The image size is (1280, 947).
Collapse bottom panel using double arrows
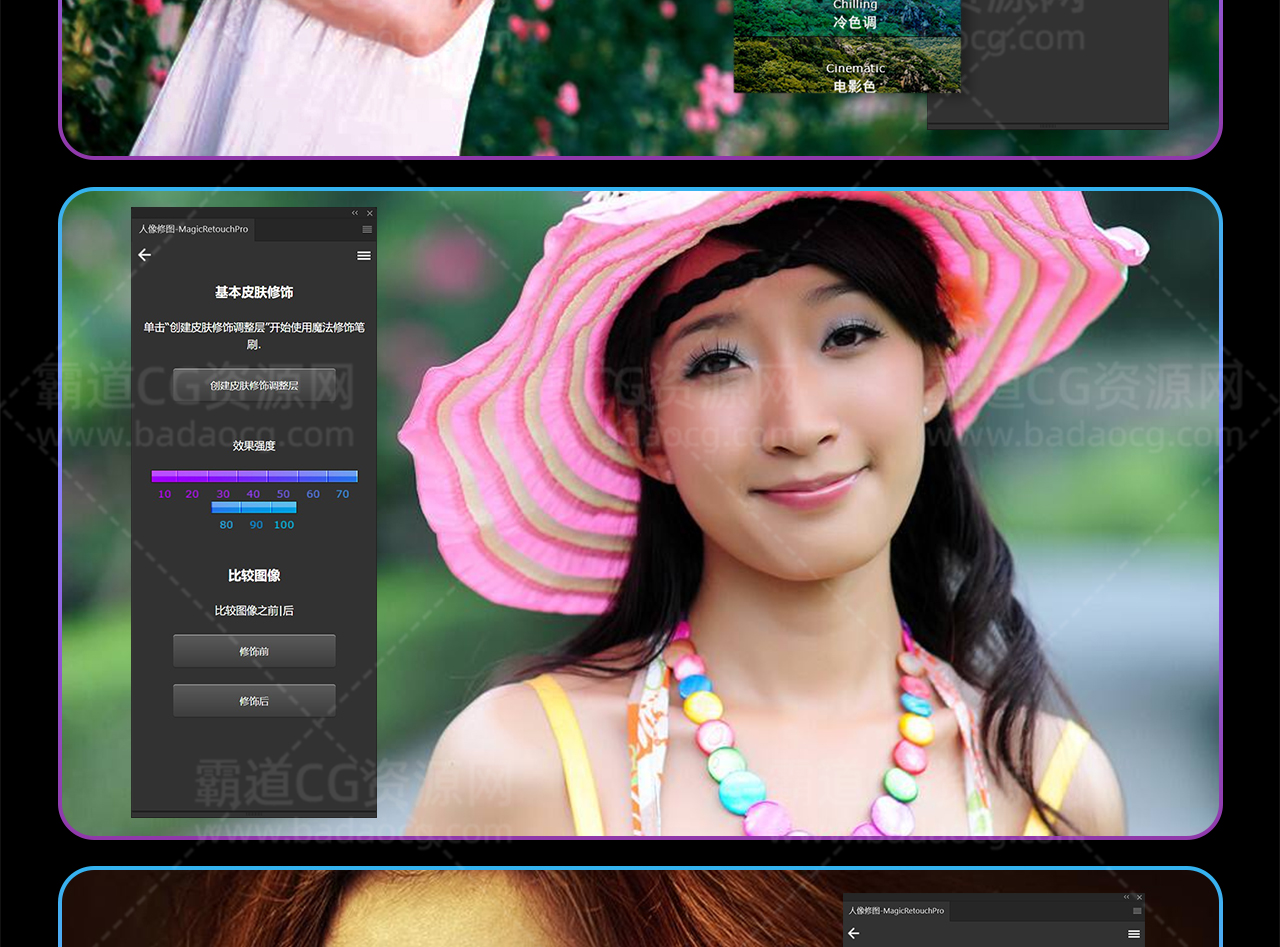tap(1126, 897)
